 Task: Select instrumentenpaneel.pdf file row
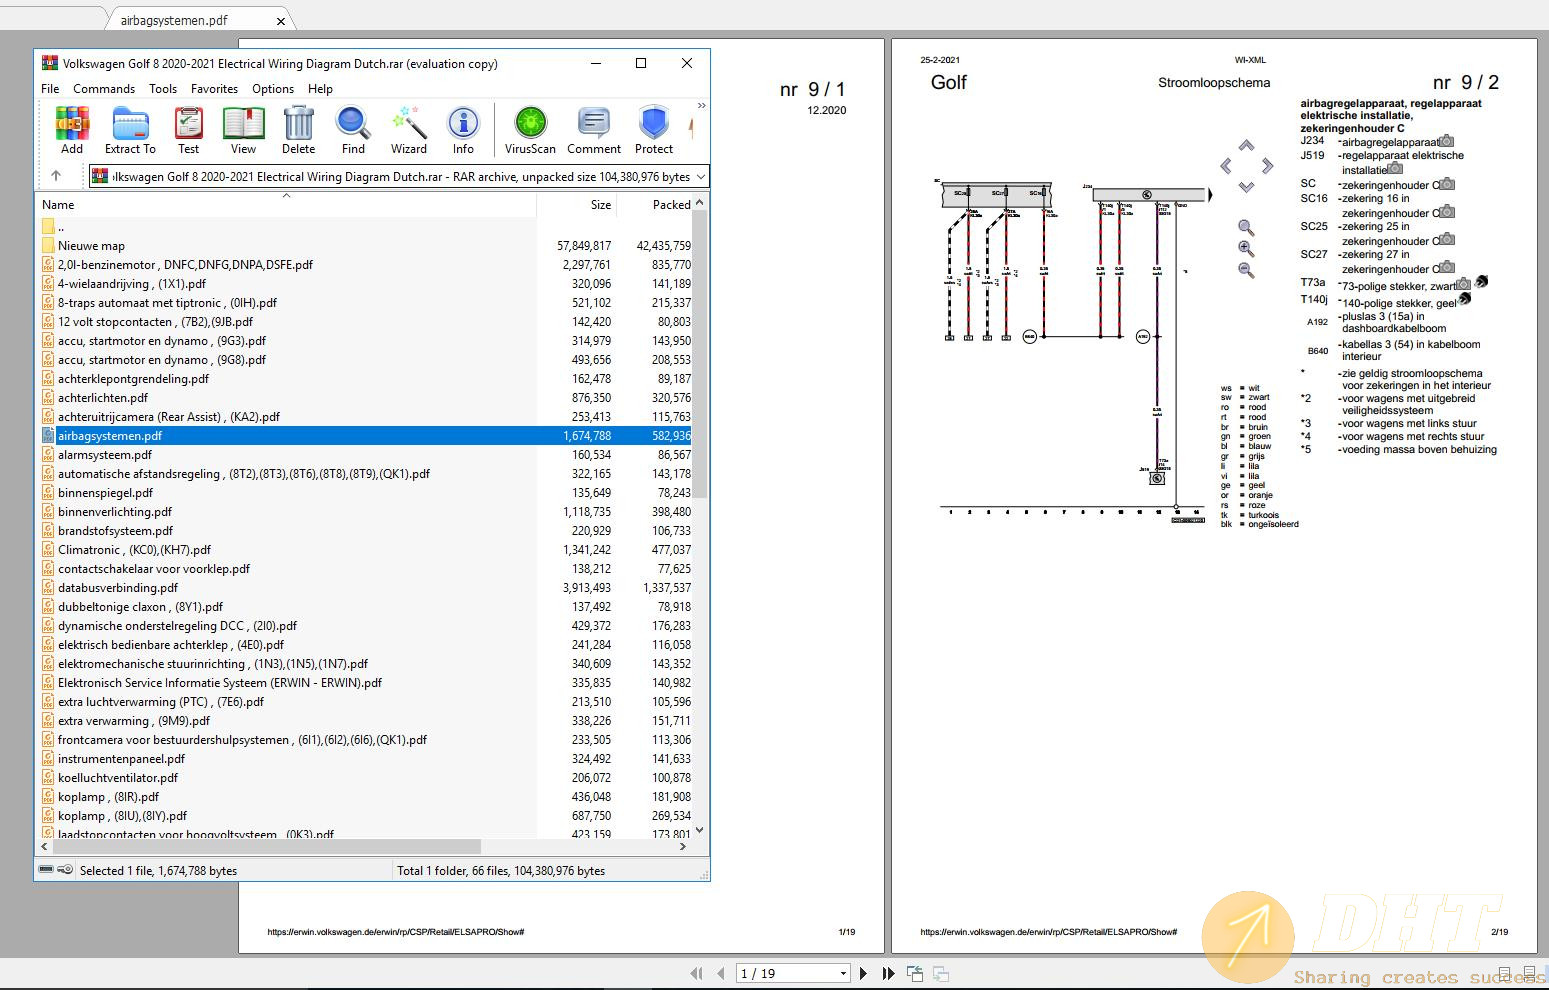click(x=365, y=758)
